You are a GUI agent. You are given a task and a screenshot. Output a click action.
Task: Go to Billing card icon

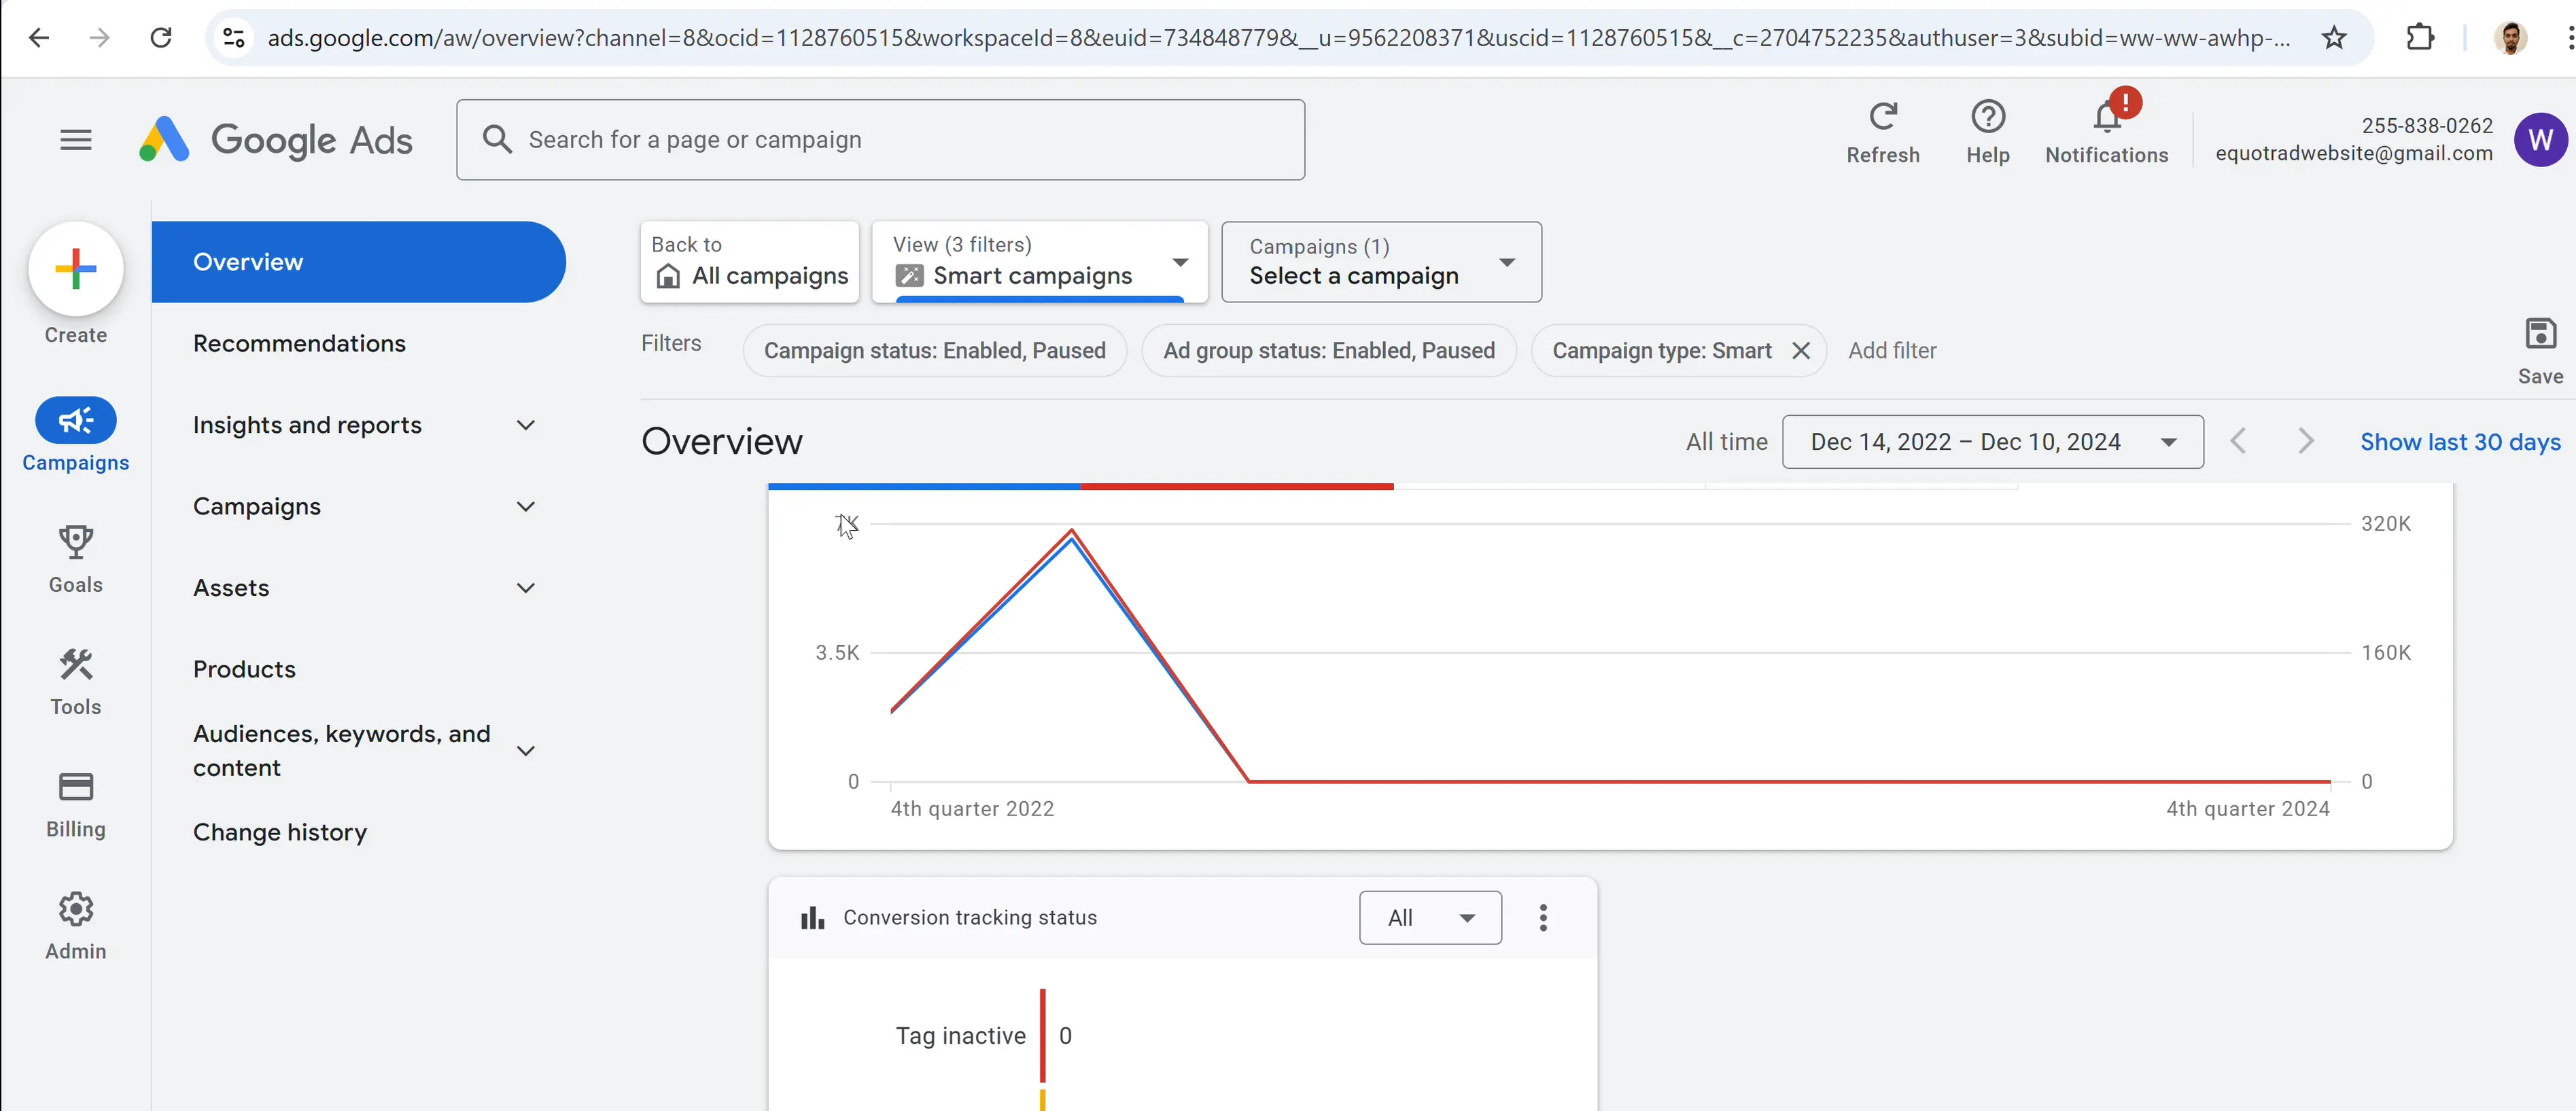tap(76, 787)
